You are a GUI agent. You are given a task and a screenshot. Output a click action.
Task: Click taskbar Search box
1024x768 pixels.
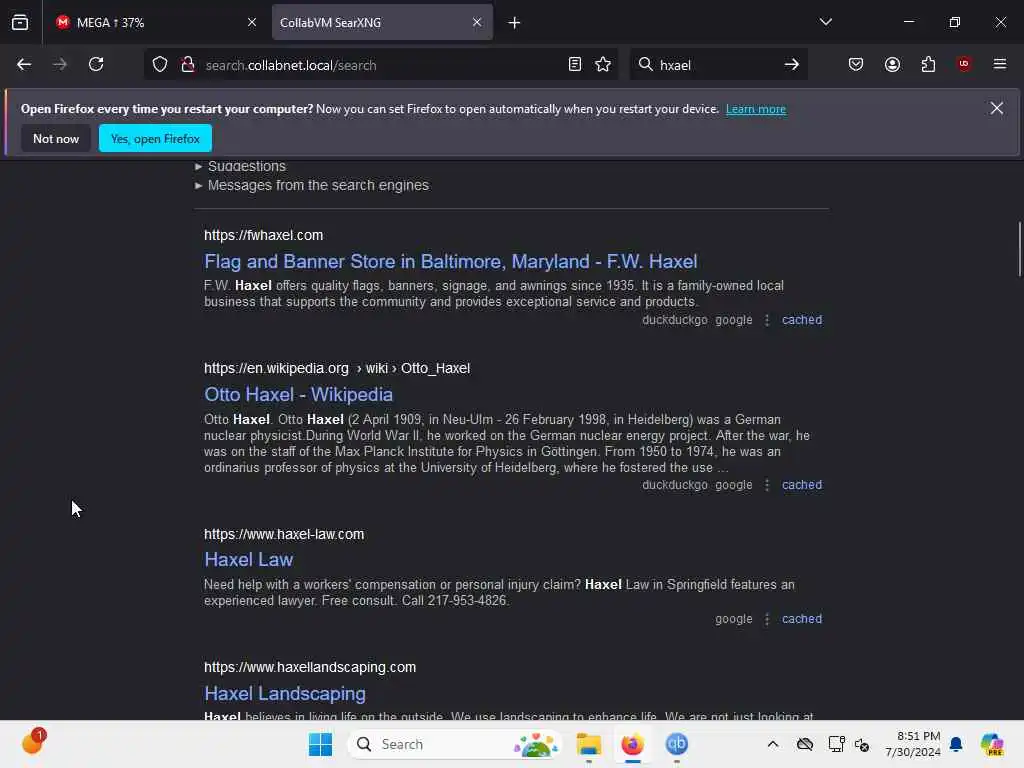(x=455, y=744)
